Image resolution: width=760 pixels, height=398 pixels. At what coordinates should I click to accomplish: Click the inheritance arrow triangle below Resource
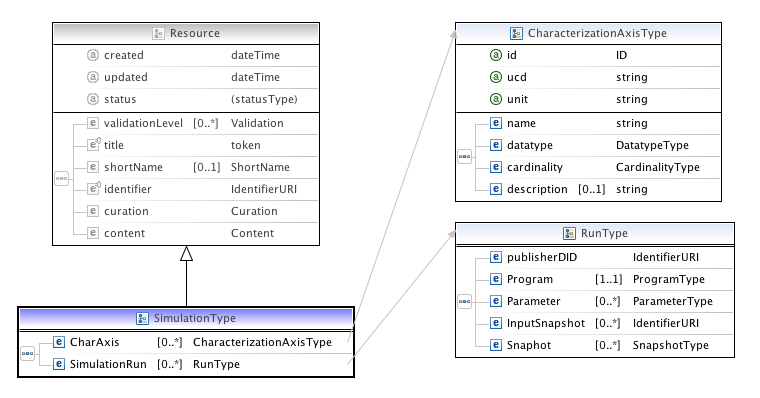point(187,254)
